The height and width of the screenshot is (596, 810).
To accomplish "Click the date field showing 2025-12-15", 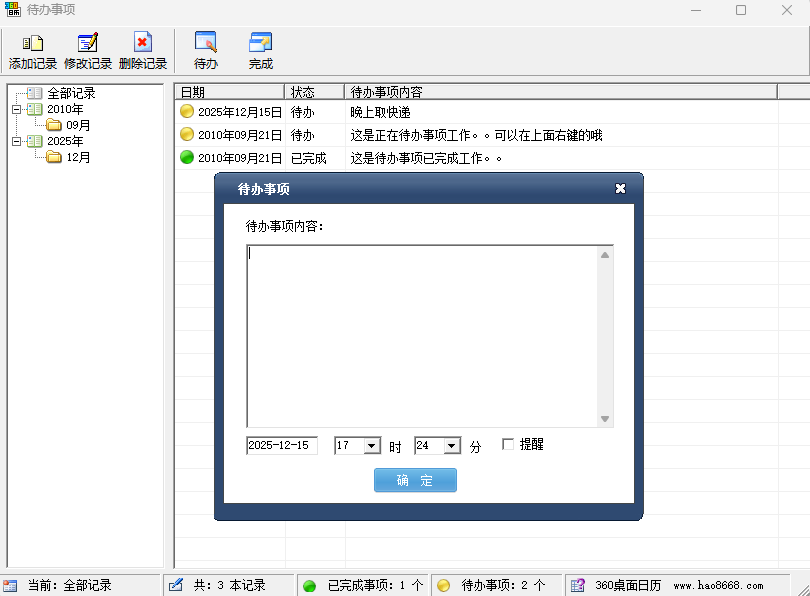I will click(281, 445).
